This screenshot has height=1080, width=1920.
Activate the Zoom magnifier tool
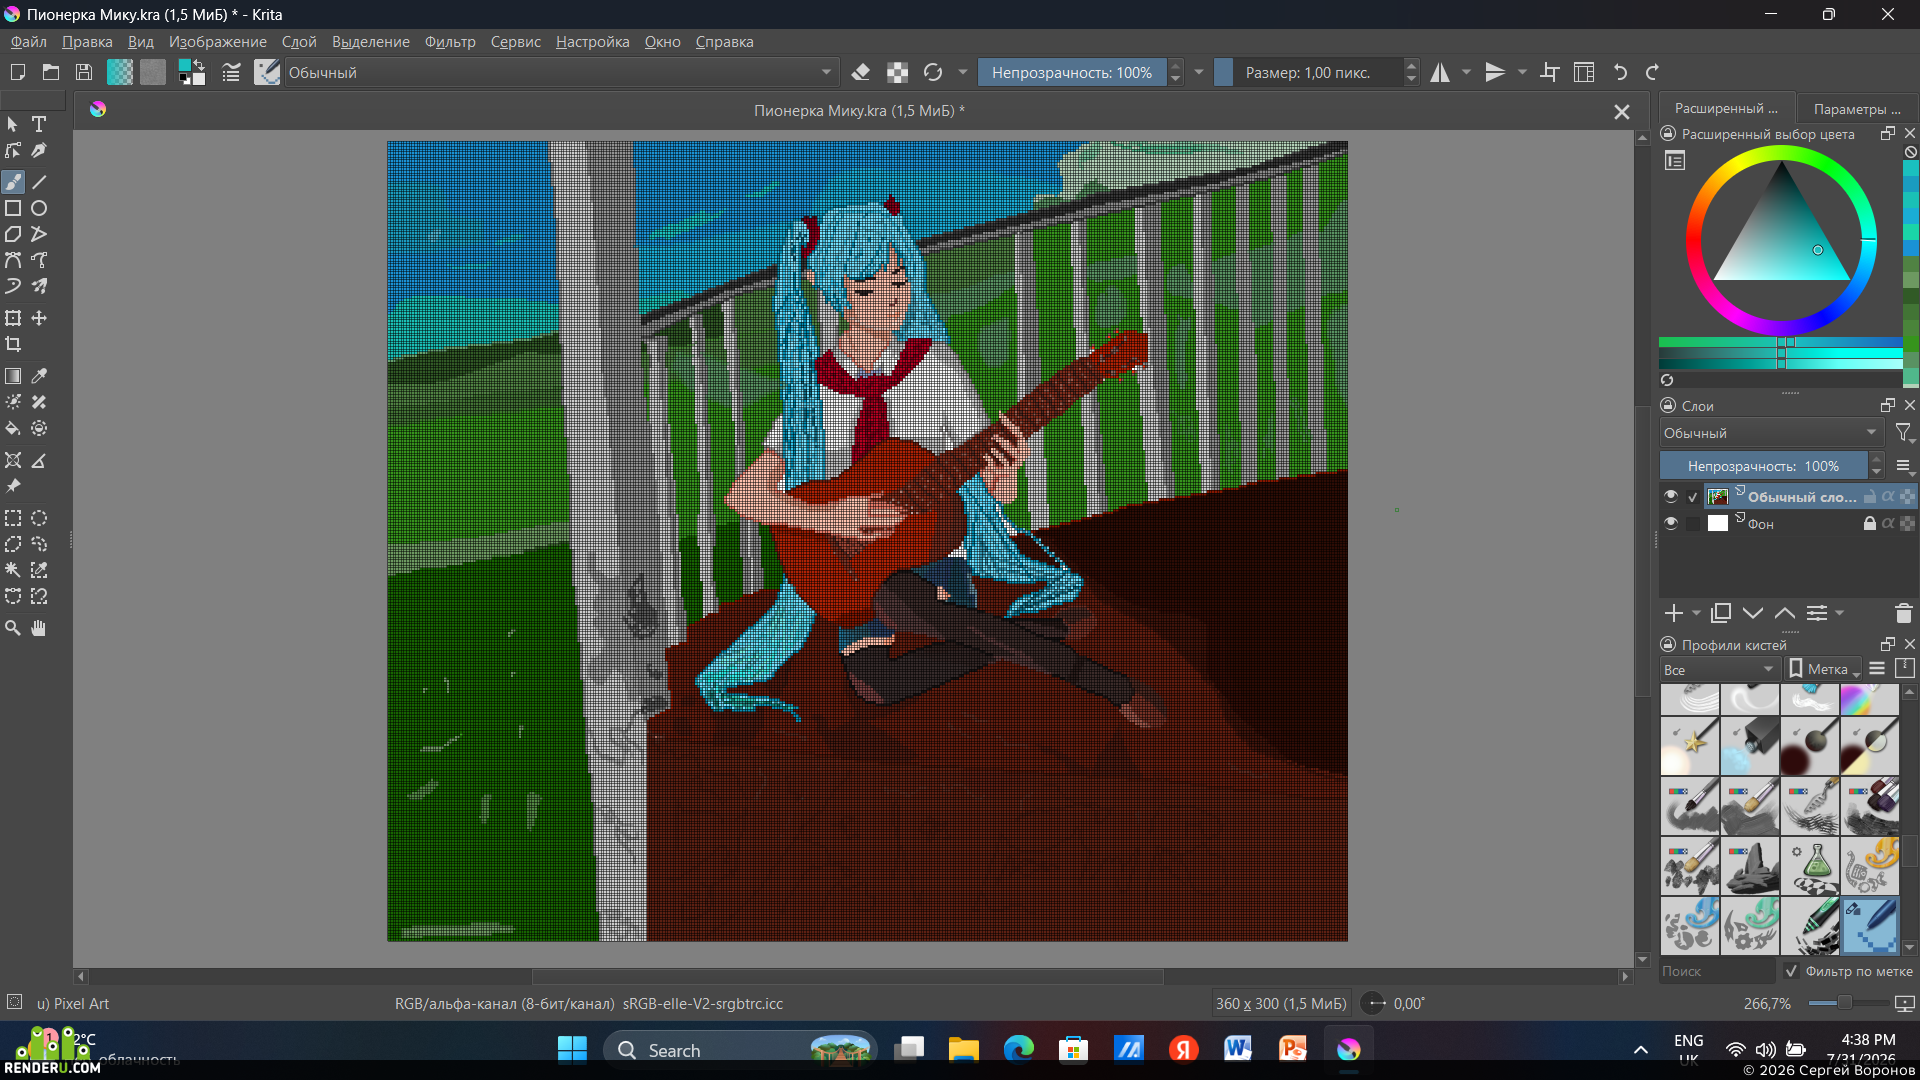[x=13, y=628]
